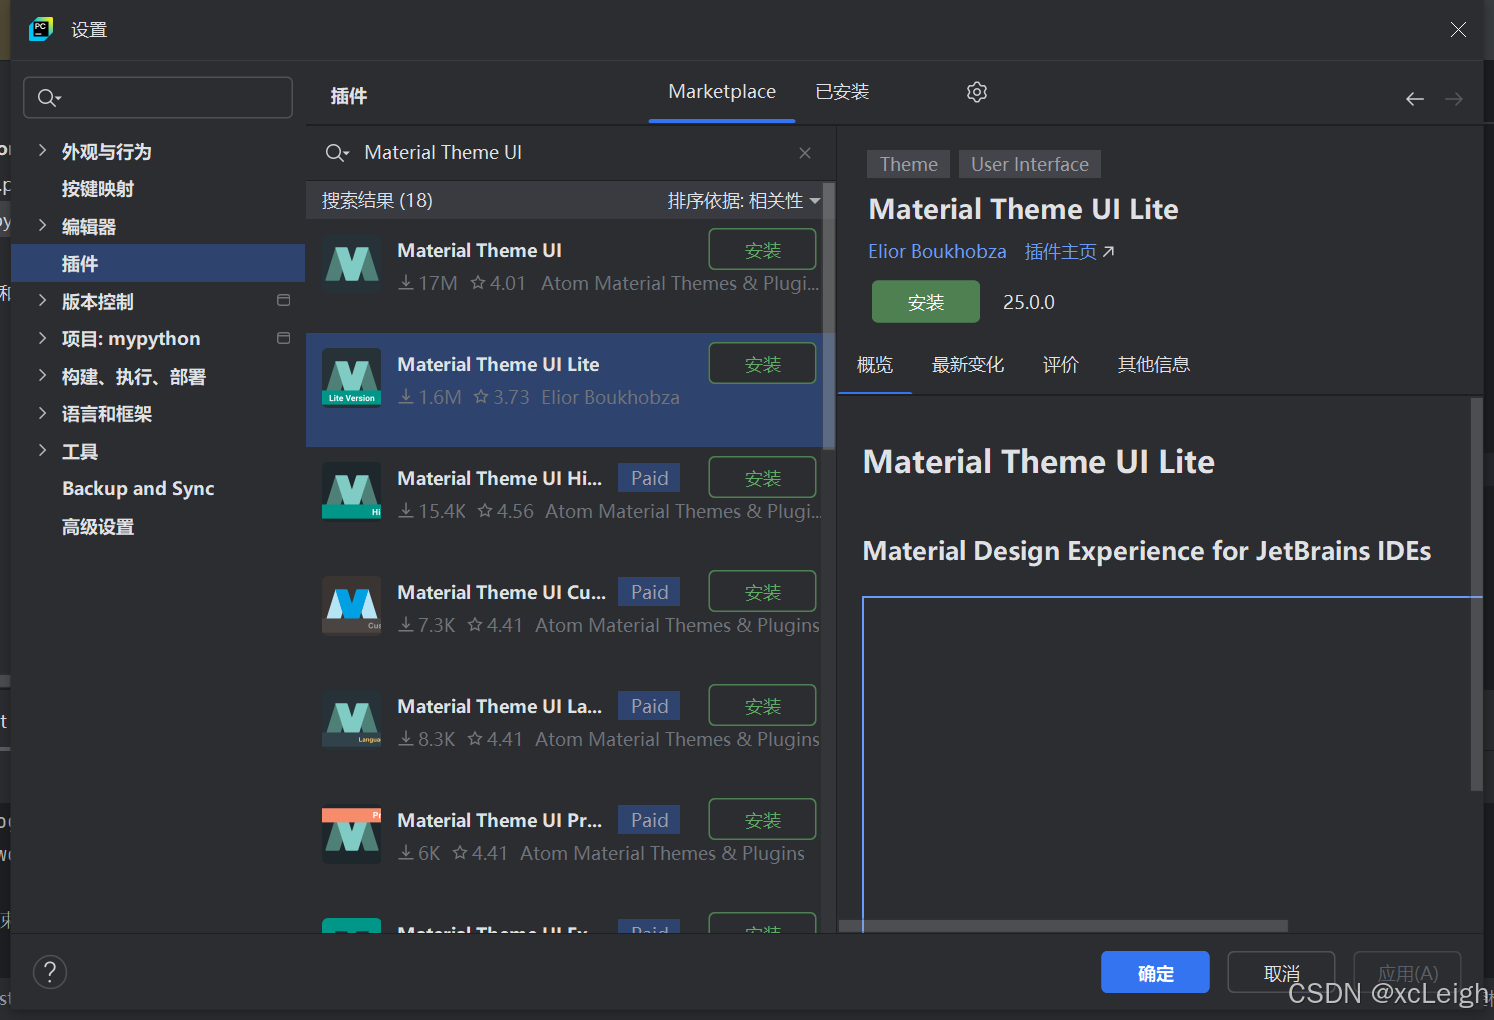
Task: Click the Theme tag
Action: (x=909, y=164)
